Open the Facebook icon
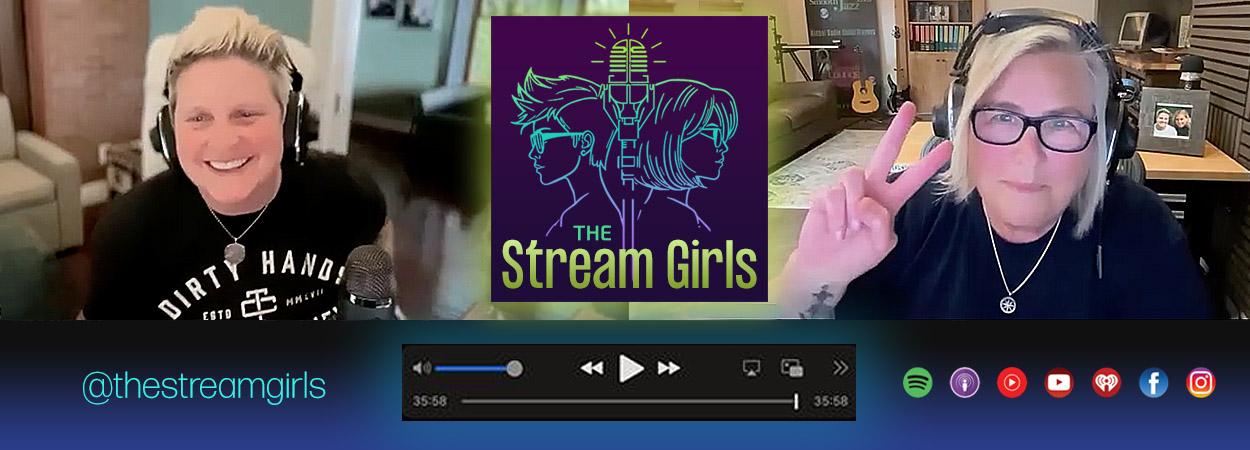The height and width of the screenshot is (450, 1250). coord(1153,382)
